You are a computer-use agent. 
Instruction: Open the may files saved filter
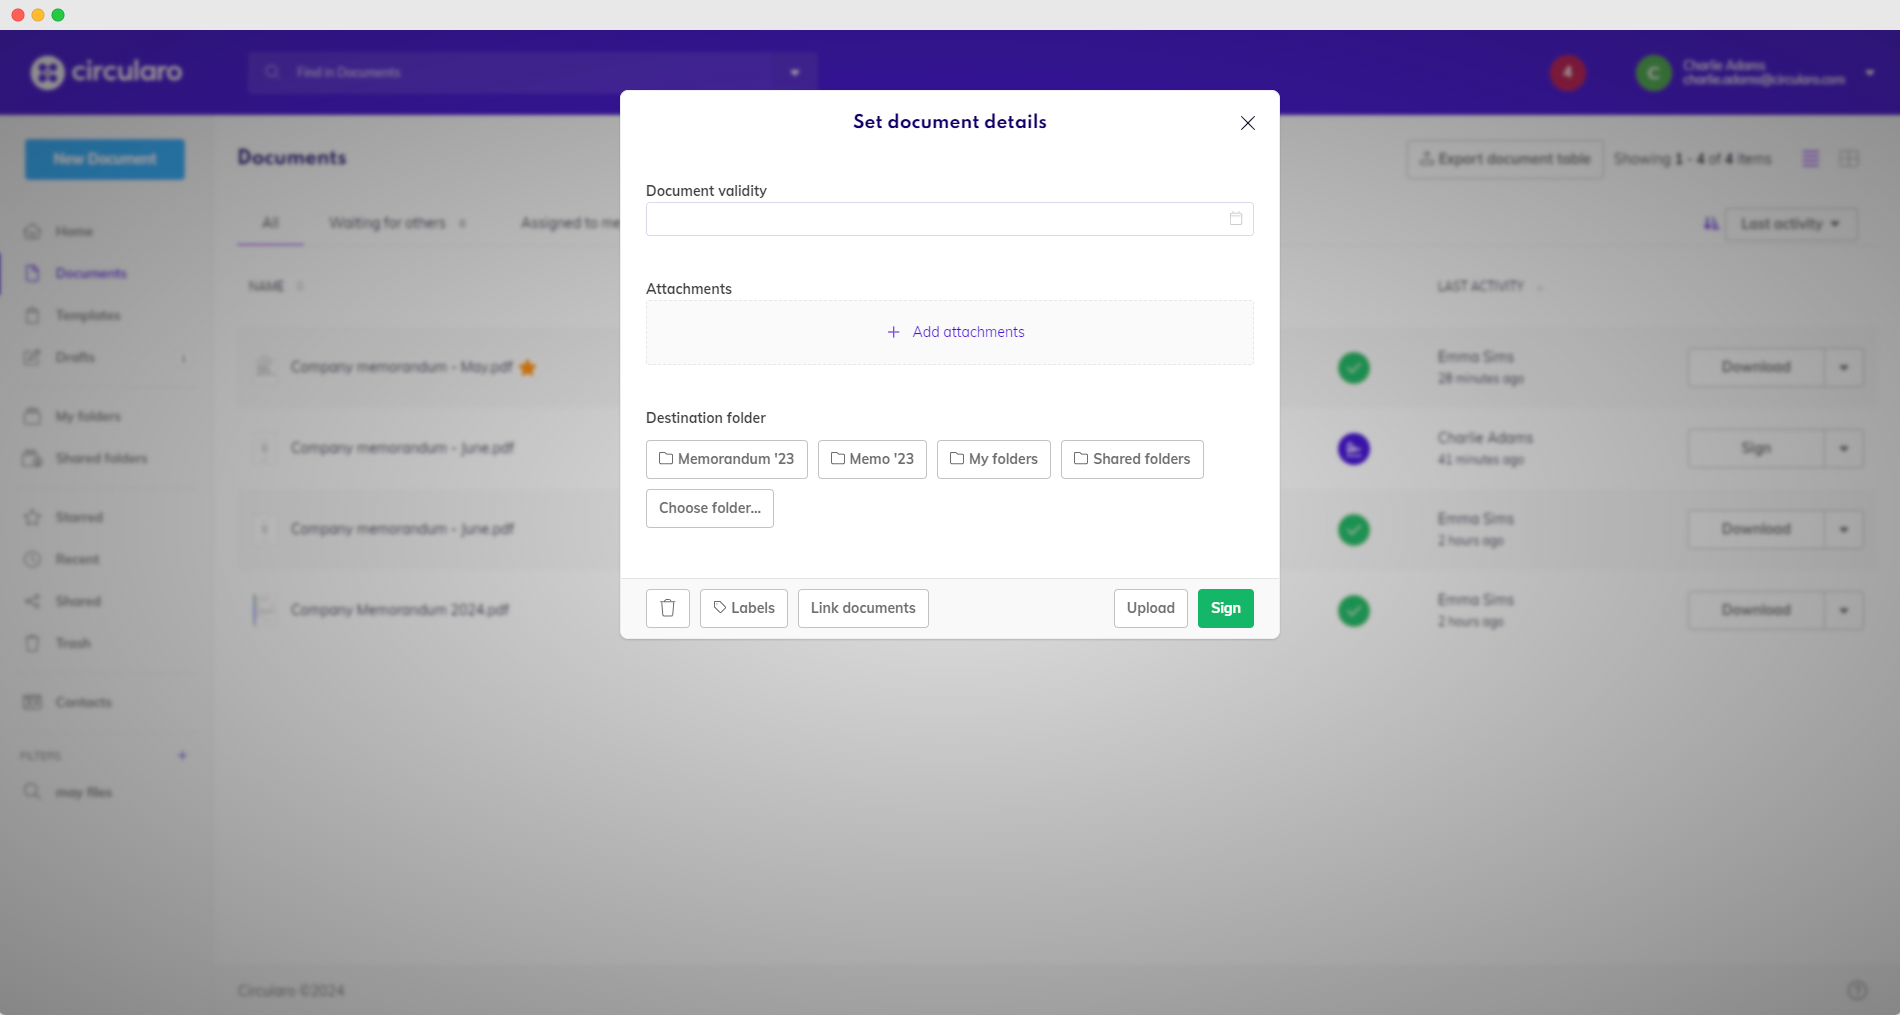click(83, 792)
